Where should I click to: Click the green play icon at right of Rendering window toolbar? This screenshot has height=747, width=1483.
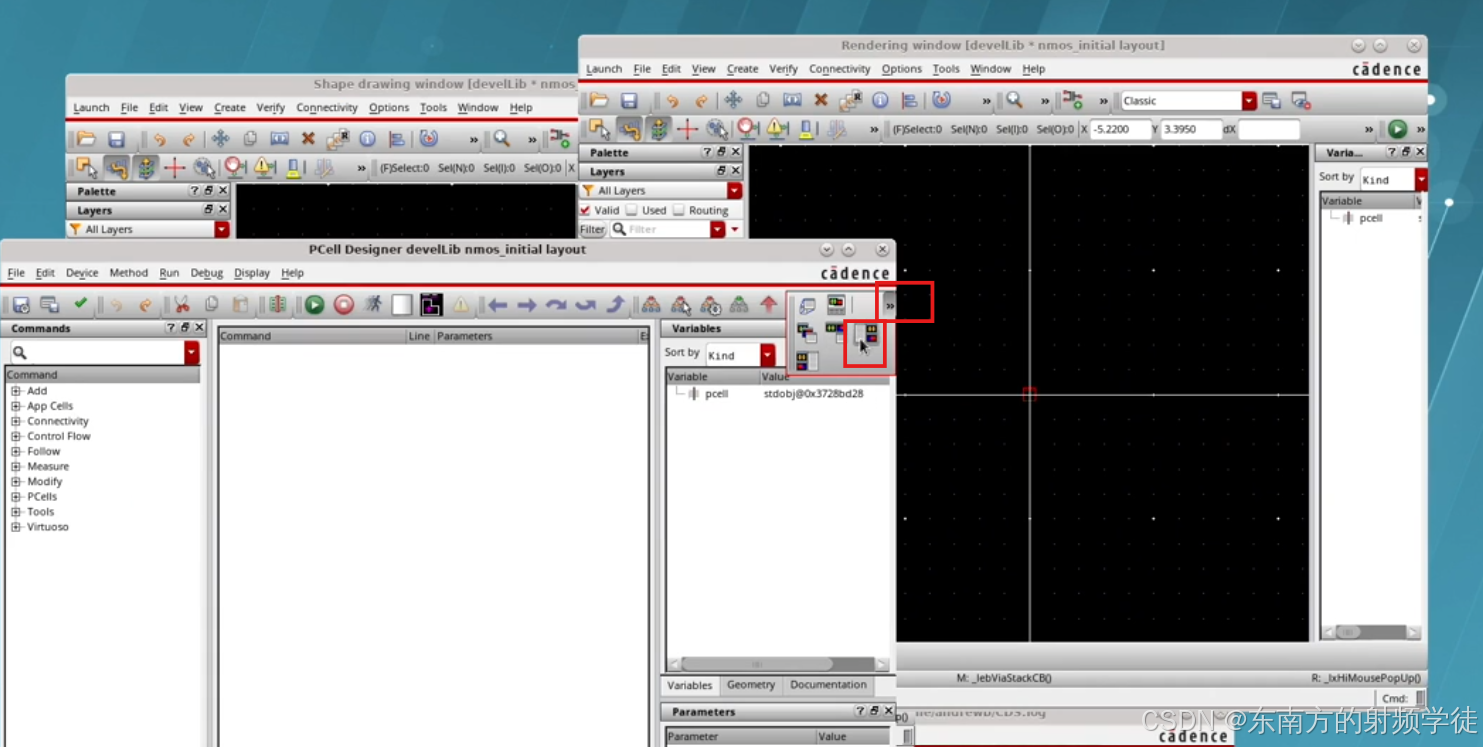pos(1397,129)
